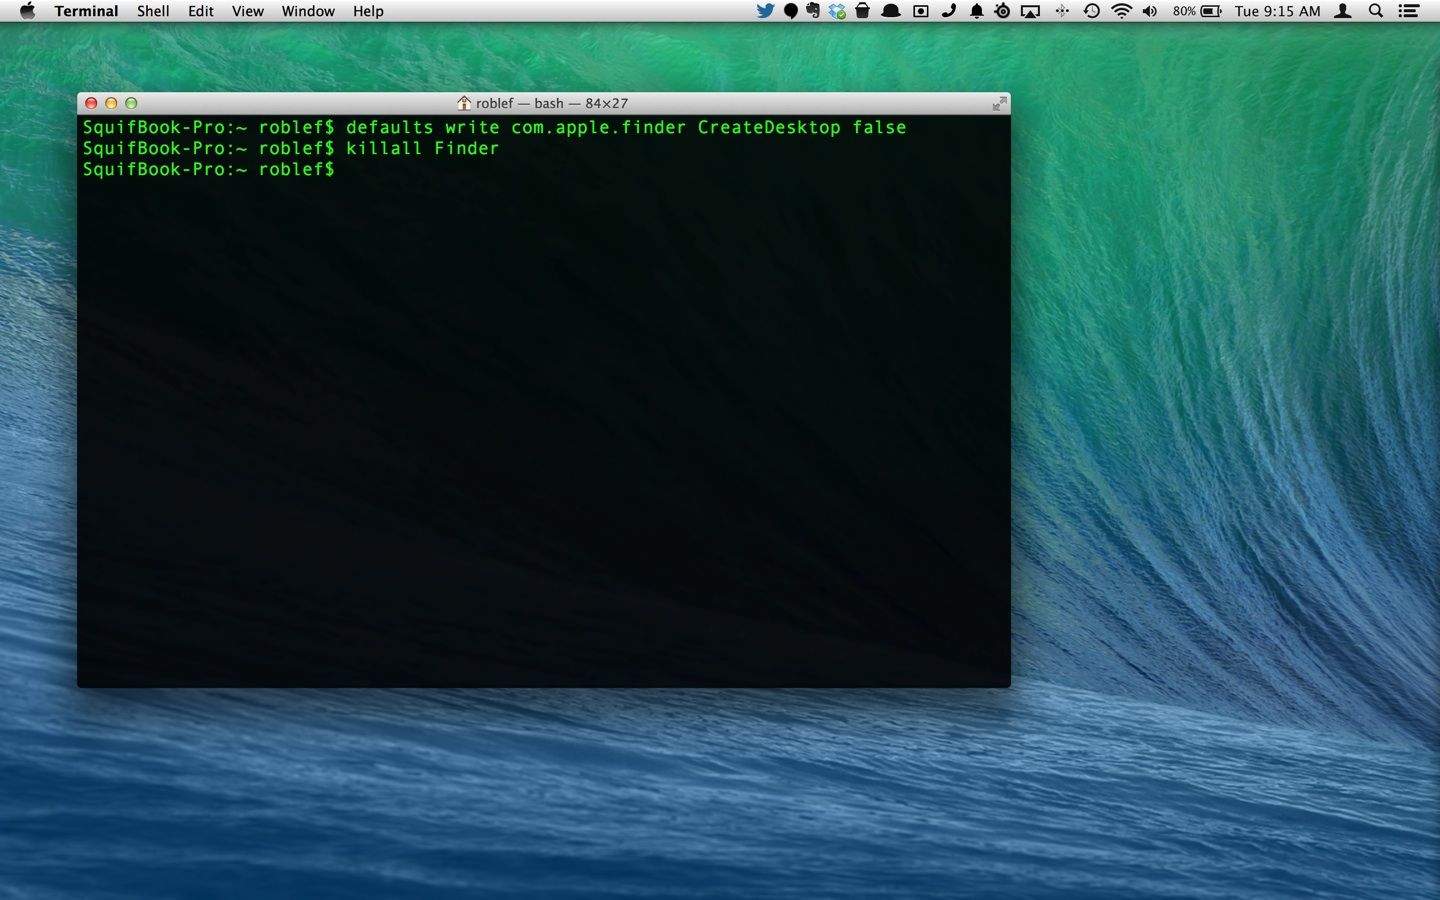Open the date and time menu

tap(1277, 11)
